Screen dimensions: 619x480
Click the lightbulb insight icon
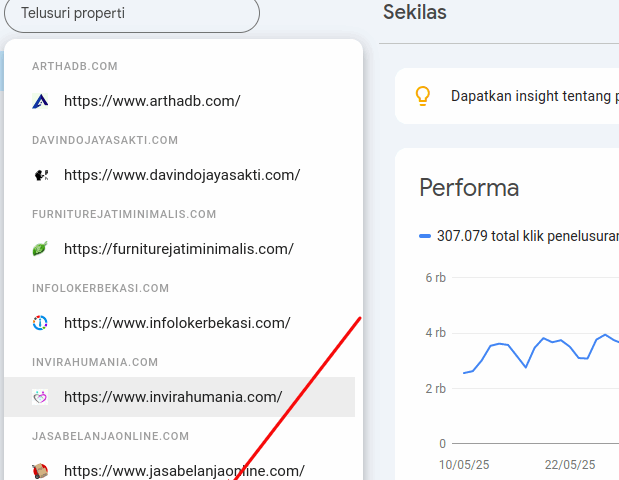coord(423,96)
